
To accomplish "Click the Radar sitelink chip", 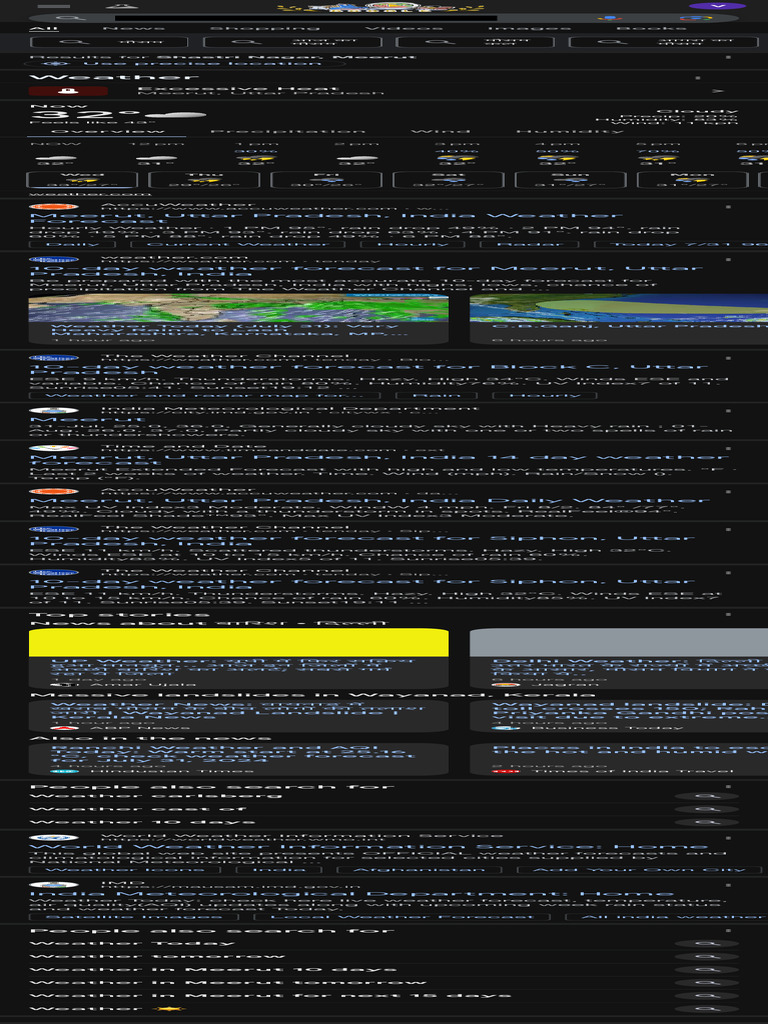I will coord(529,244).
